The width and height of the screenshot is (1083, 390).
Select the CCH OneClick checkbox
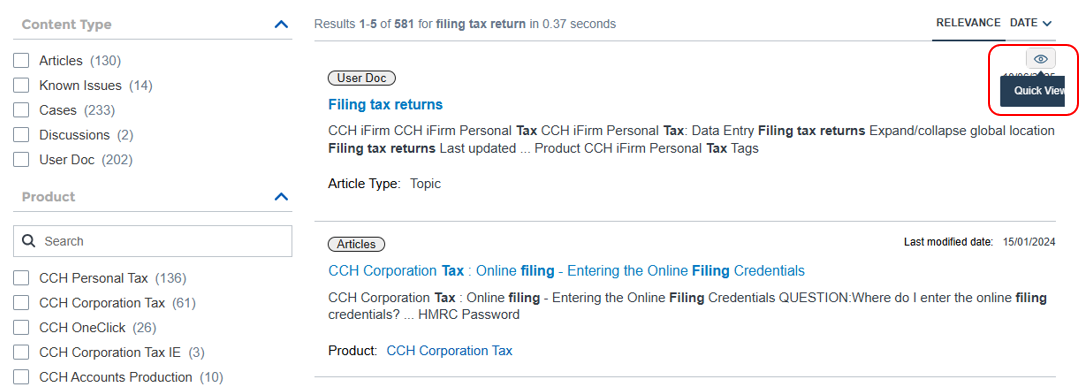tap(21, 328)
